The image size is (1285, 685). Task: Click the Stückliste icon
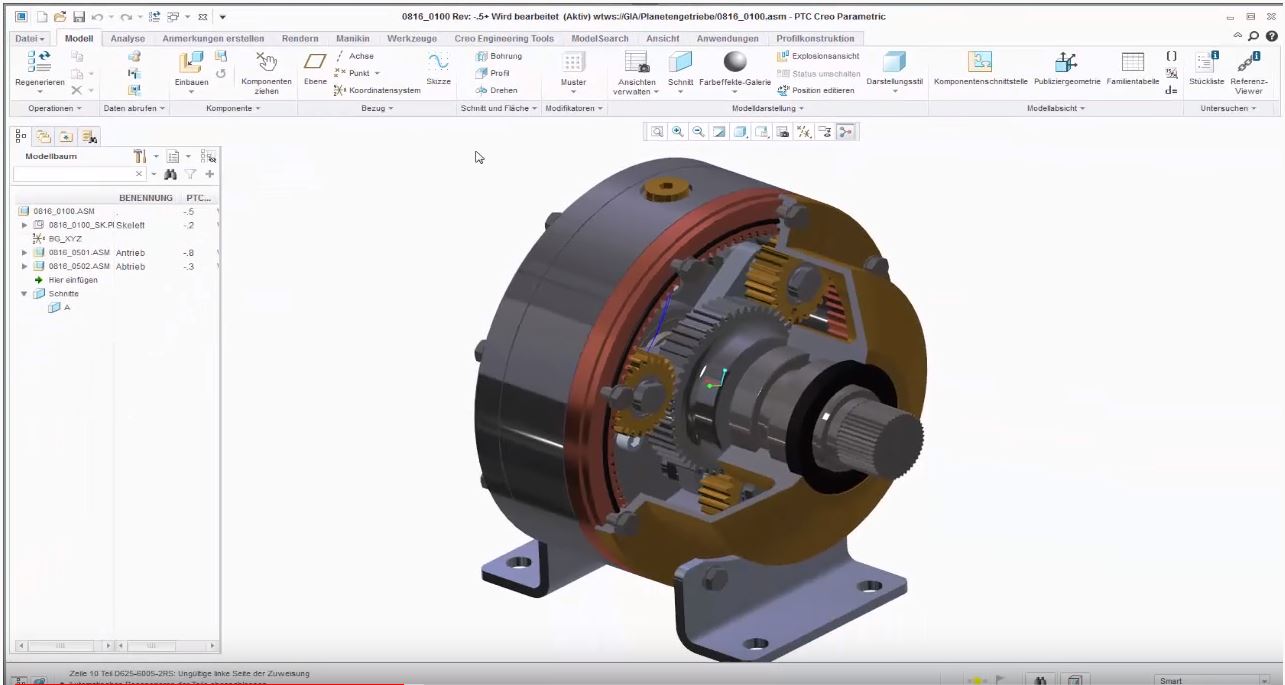1206,63
